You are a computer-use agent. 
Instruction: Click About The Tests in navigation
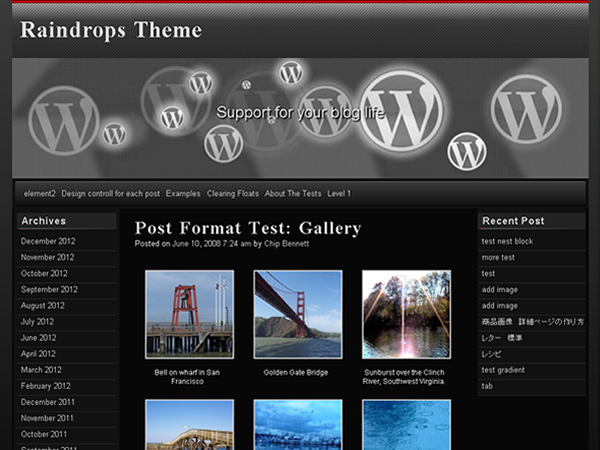click(x=293, y=194)
